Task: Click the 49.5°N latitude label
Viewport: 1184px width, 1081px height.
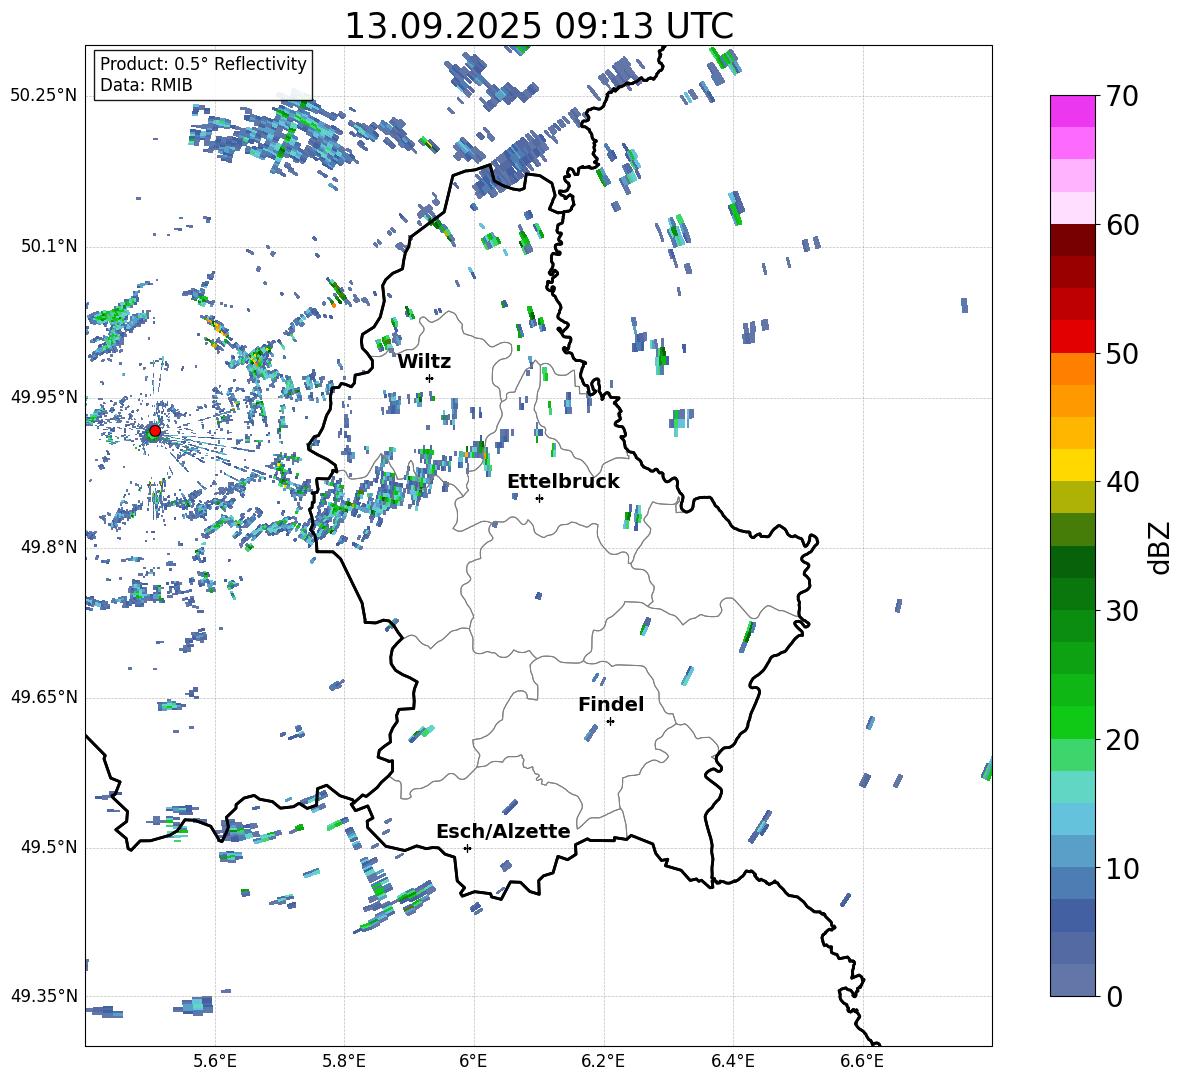Action: [48, 847]
